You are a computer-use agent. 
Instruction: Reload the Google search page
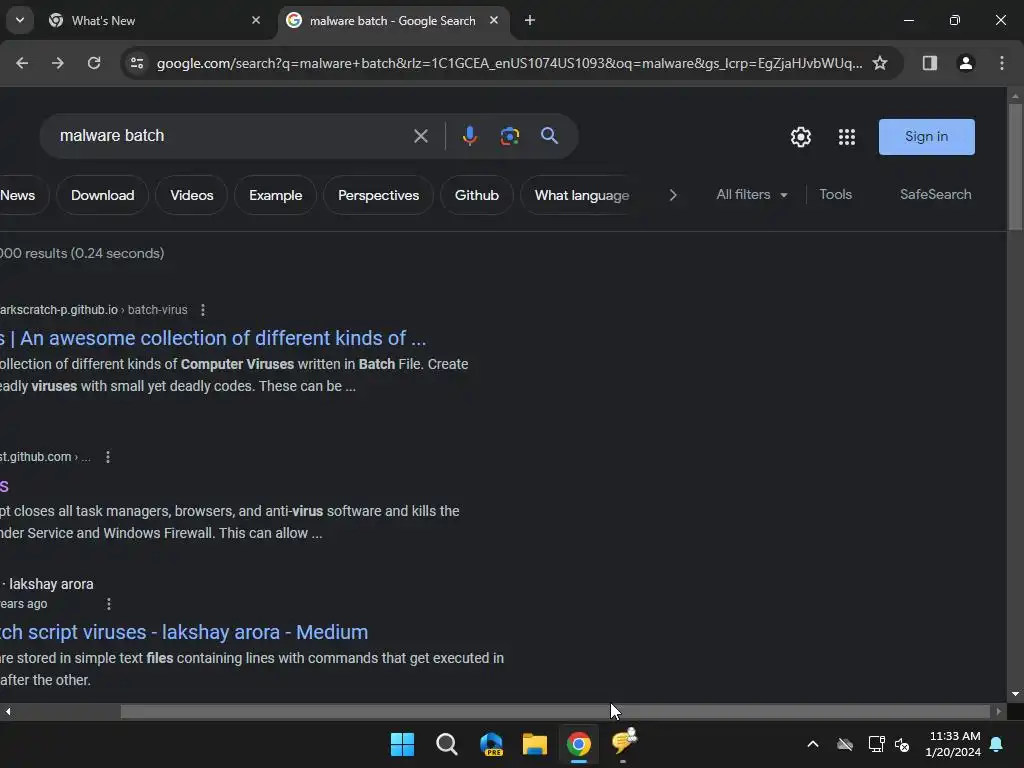[x=94, y=63]
